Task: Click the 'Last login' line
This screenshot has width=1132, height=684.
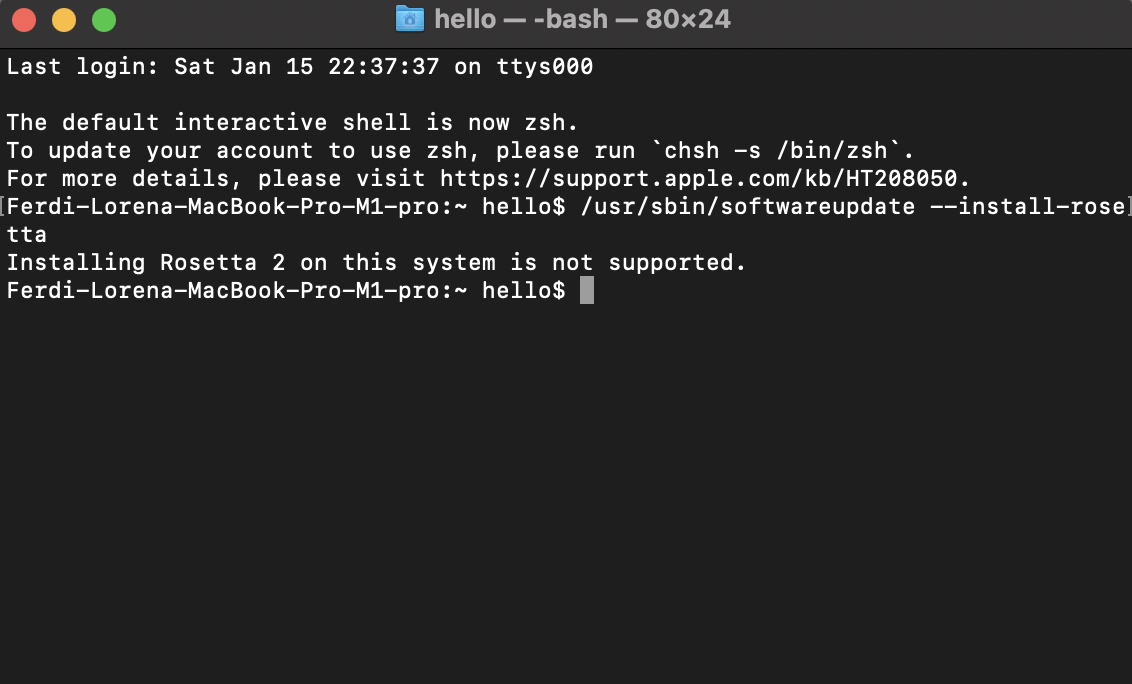Action: pos(300,66)
